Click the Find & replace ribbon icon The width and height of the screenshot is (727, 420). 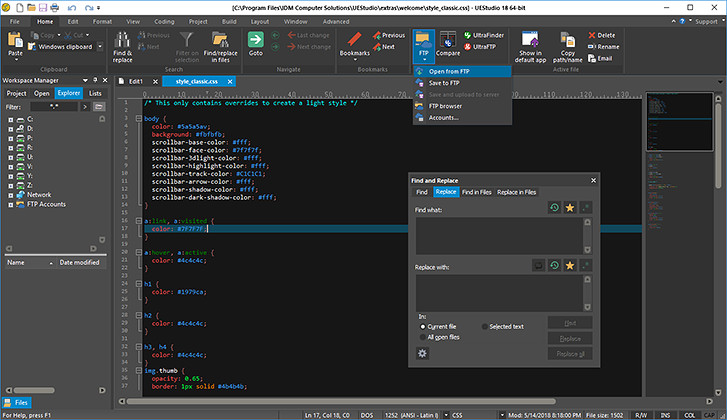click(122, 42)
